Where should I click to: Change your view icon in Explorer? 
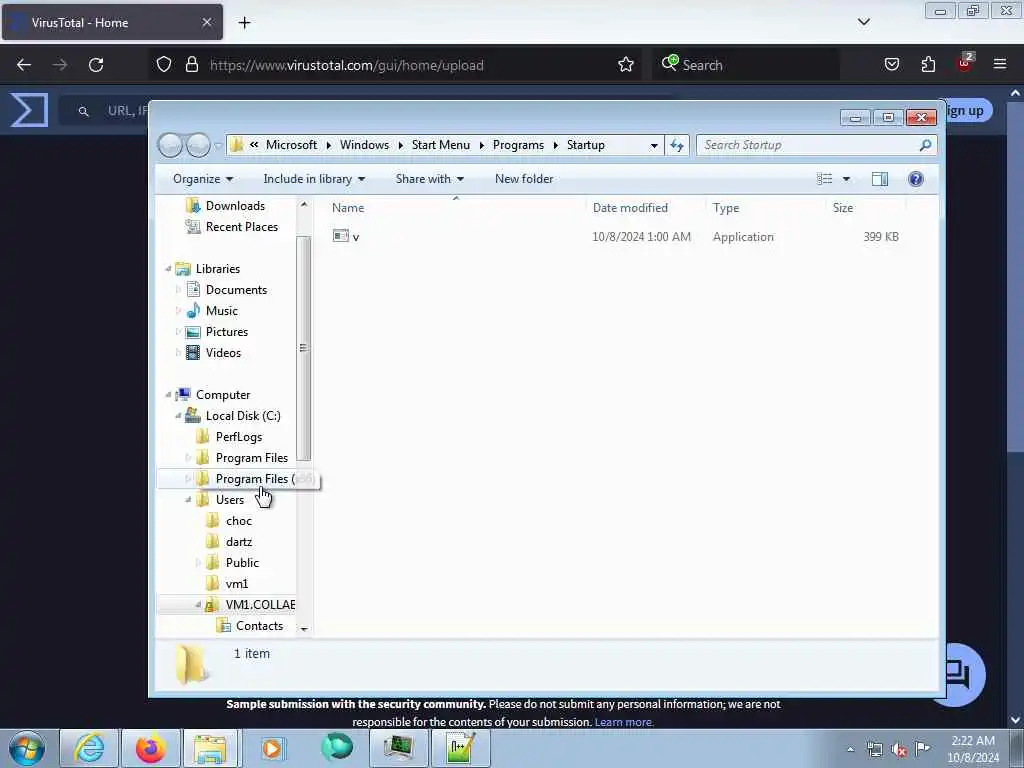(824, 179)
